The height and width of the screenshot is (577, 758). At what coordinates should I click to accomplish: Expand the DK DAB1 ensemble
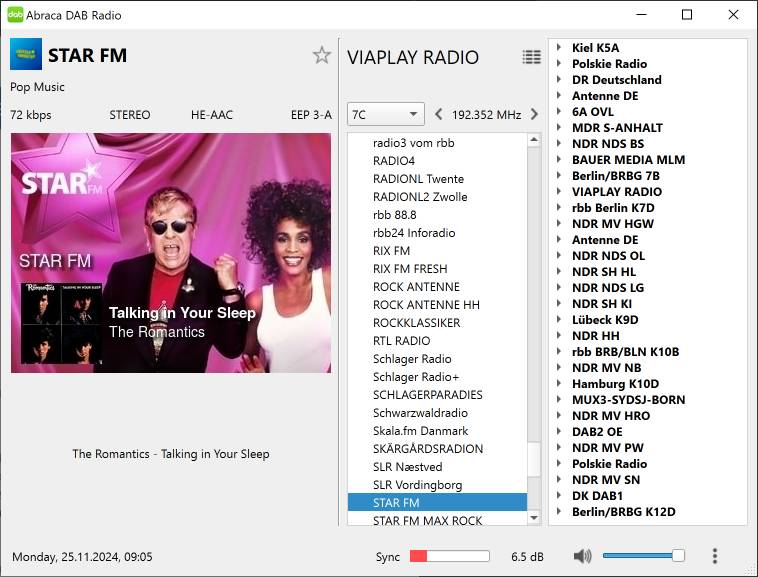click(558, 496)
